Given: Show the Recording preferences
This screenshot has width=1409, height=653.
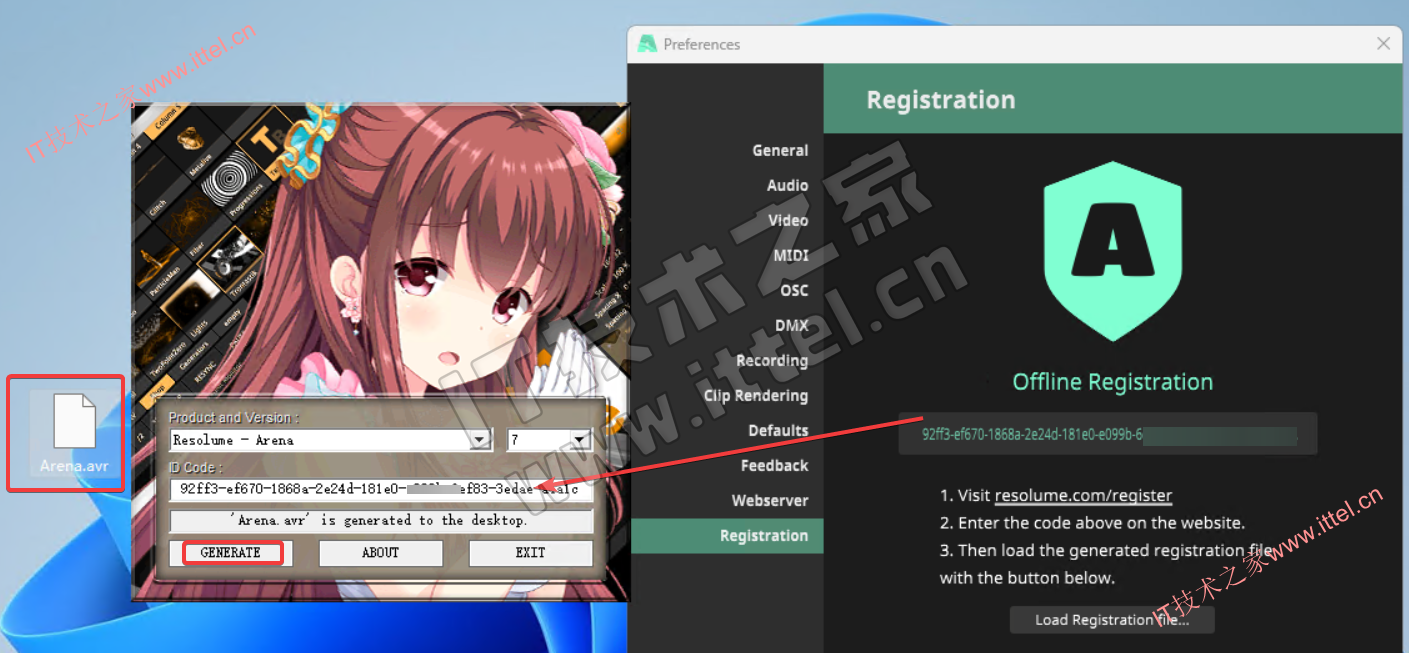Looking at the screenshot, I should point(771,361).
